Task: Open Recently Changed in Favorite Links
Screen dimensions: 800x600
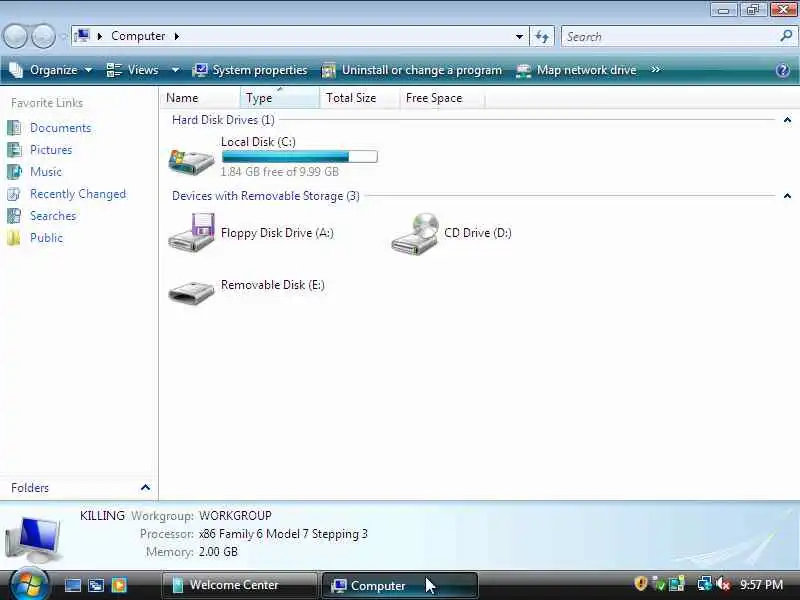Action: (x=78, y=194)
